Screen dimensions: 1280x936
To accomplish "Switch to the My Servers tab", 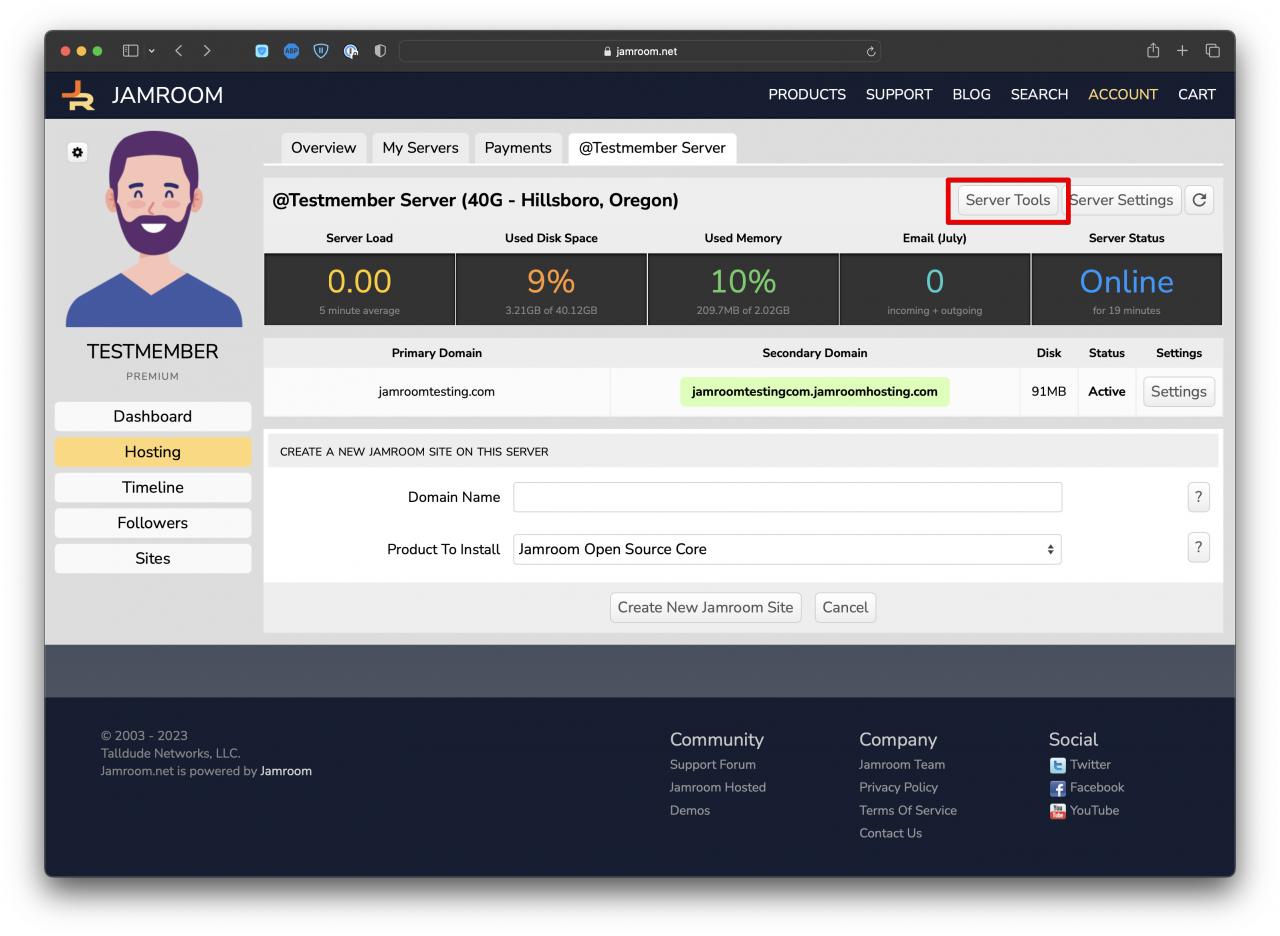I will 420,148.
